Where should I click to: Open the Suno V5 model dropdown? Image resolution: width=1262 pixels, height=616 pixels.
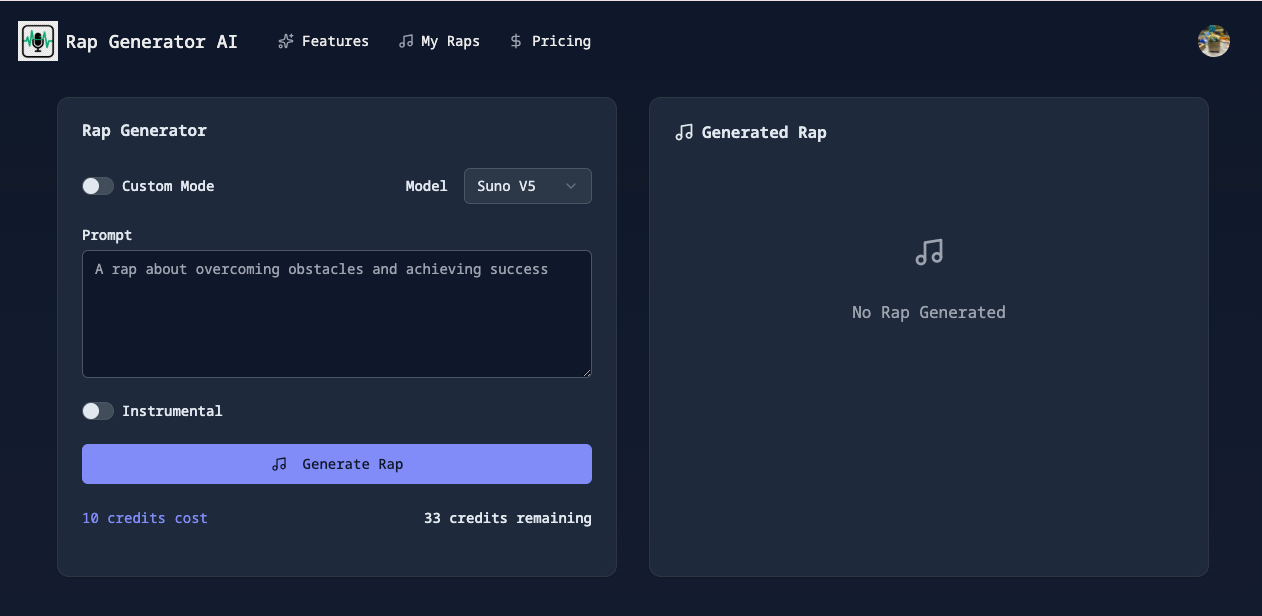coord(527,186)
